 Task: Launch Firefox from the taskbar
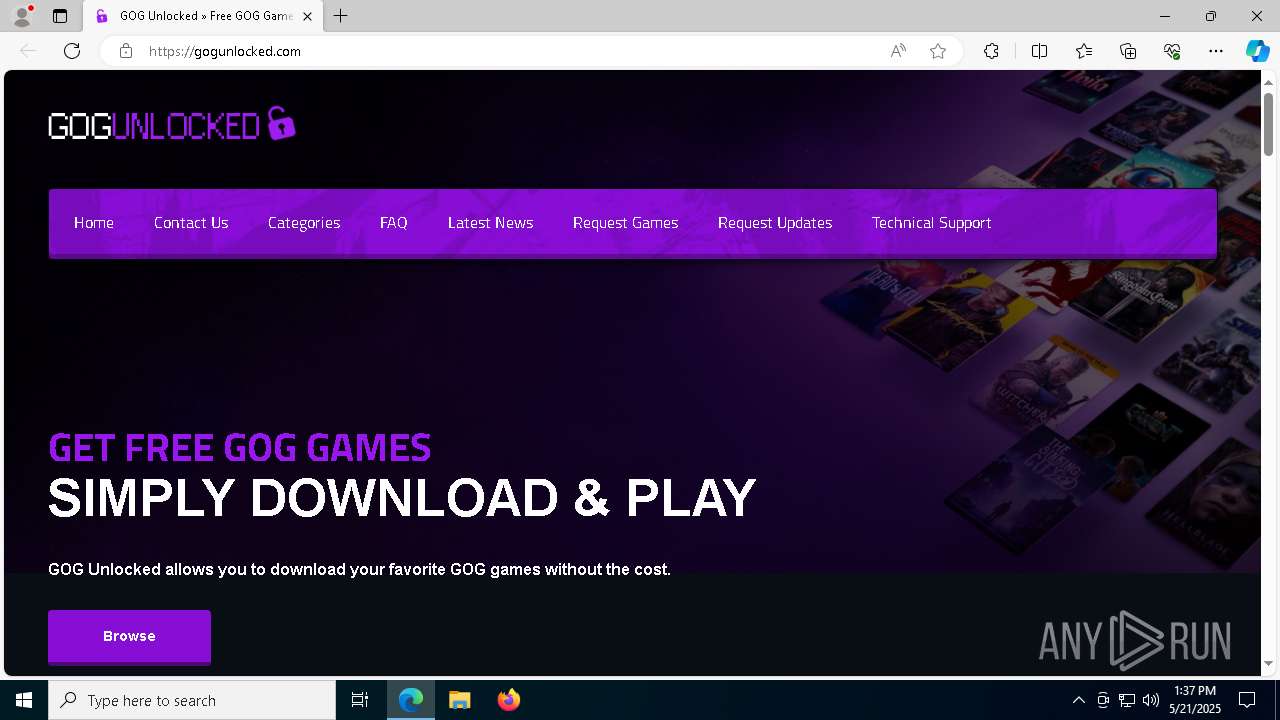[508, 700]
